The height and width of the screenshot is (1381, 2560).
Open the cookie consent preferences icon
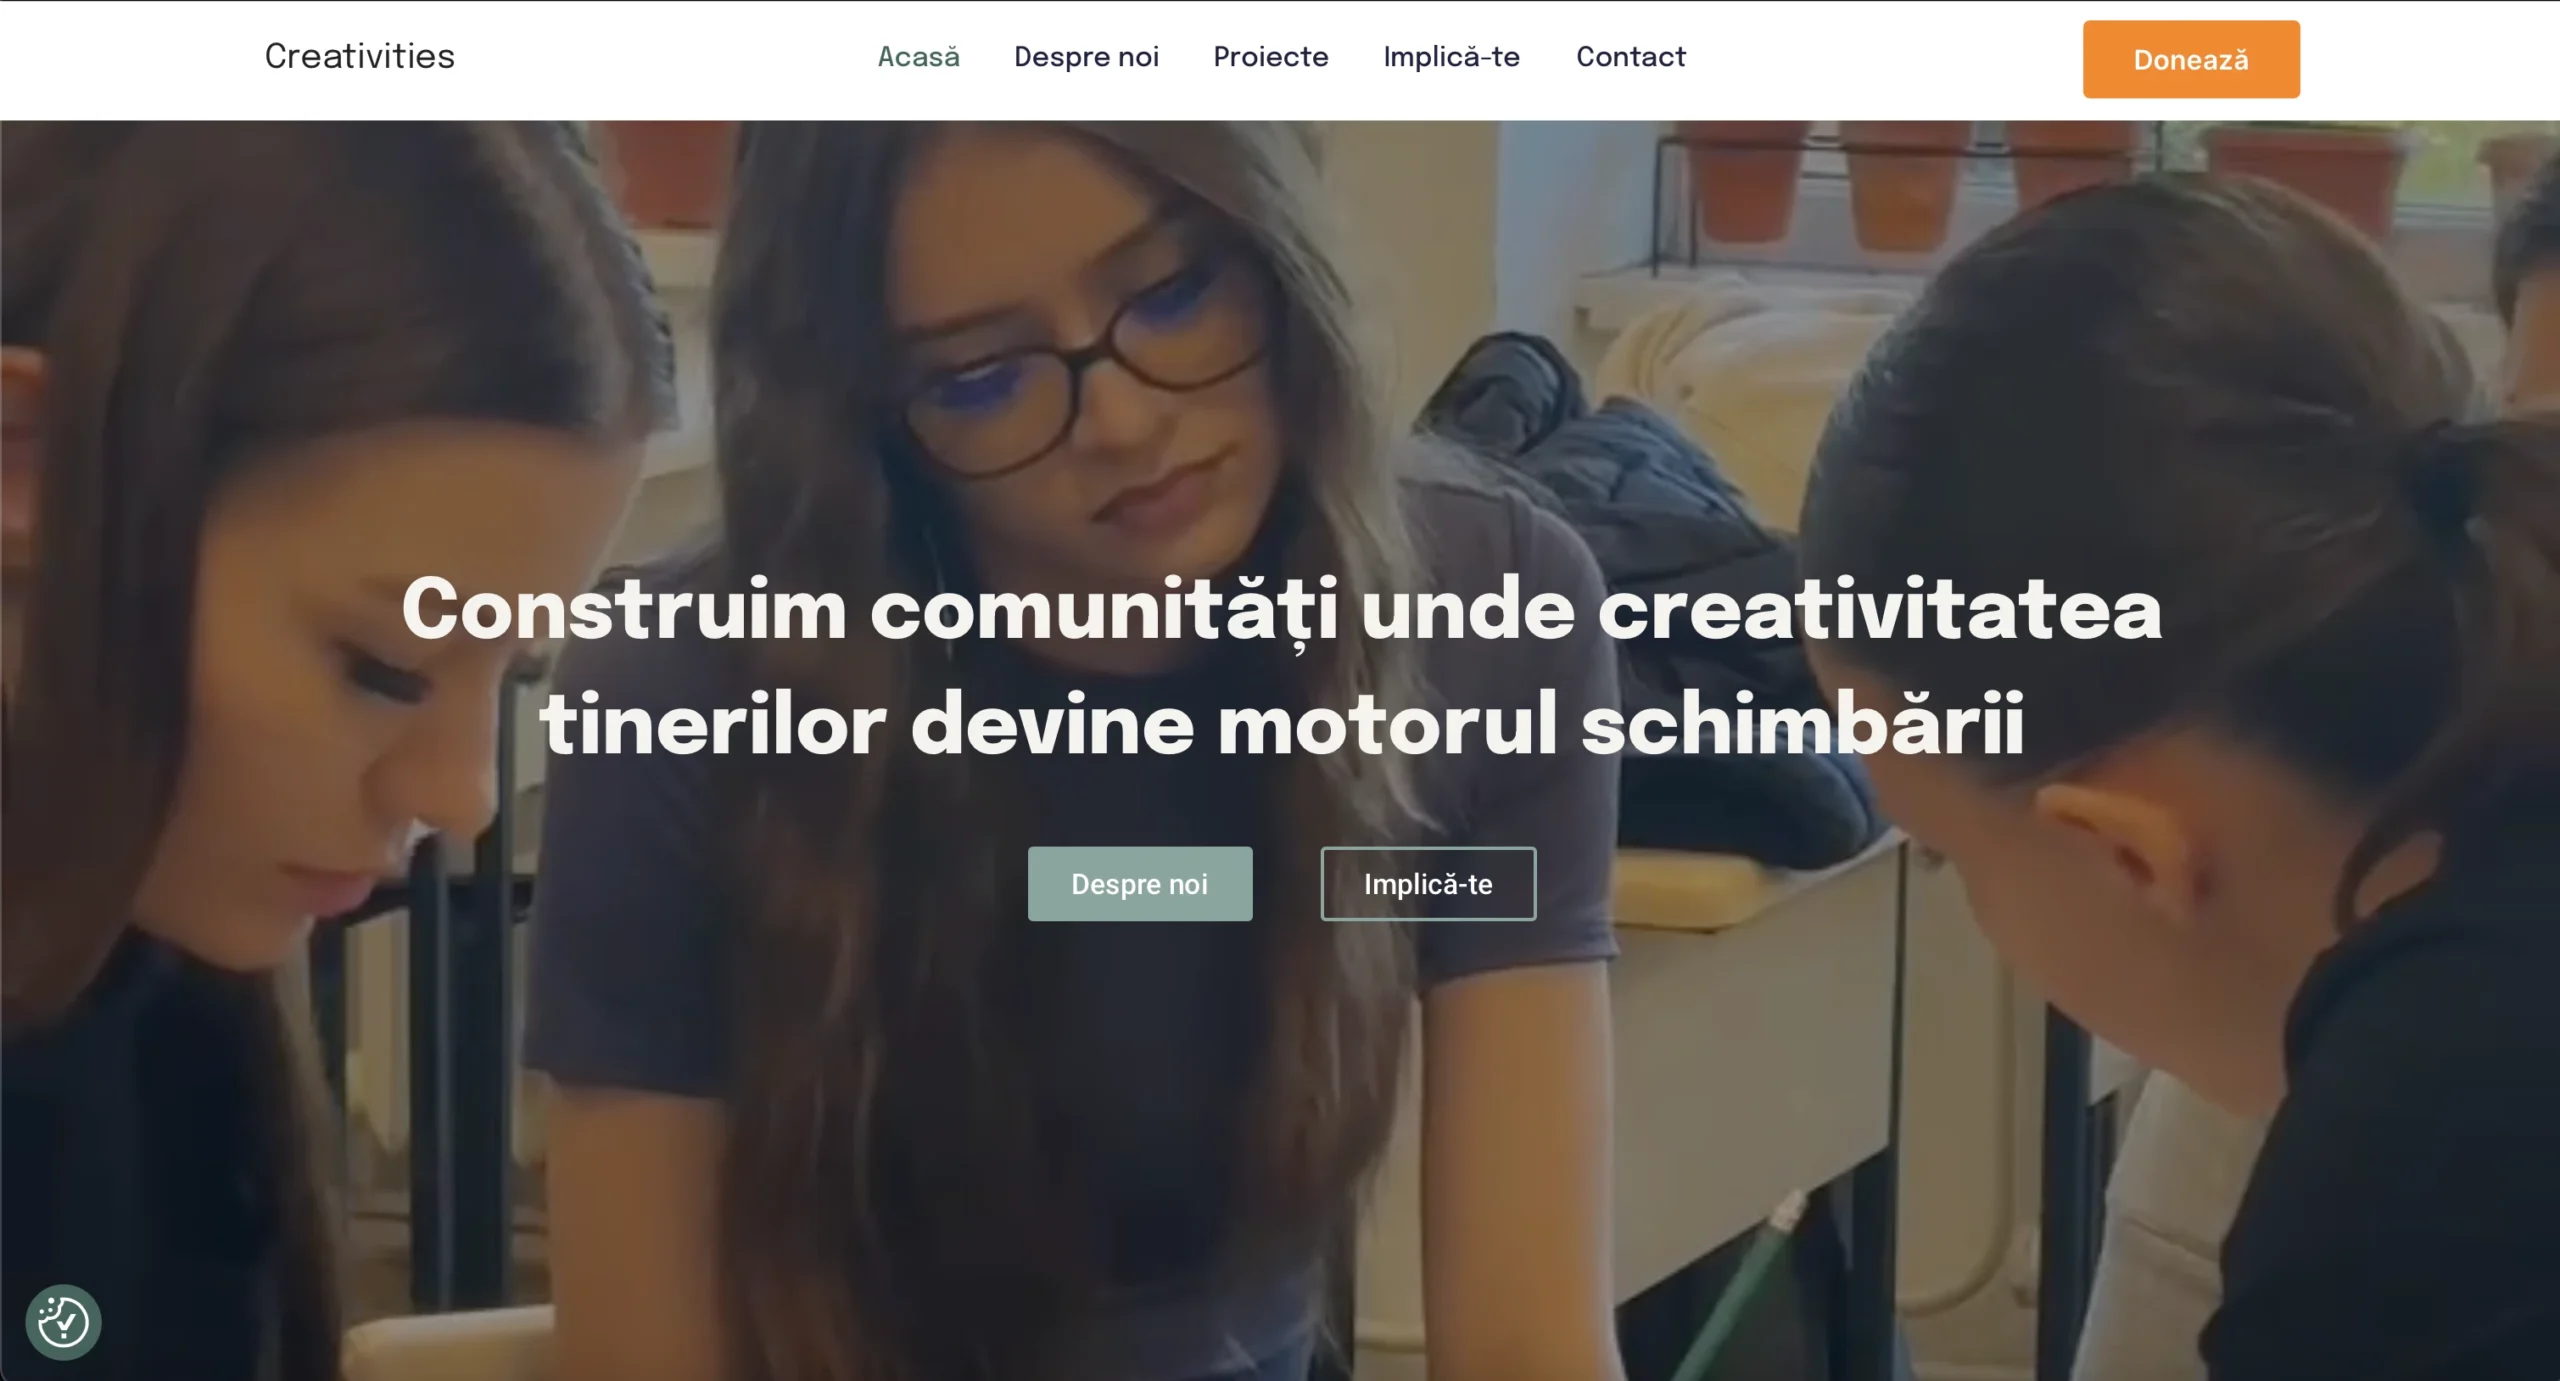click(63, 1322)
